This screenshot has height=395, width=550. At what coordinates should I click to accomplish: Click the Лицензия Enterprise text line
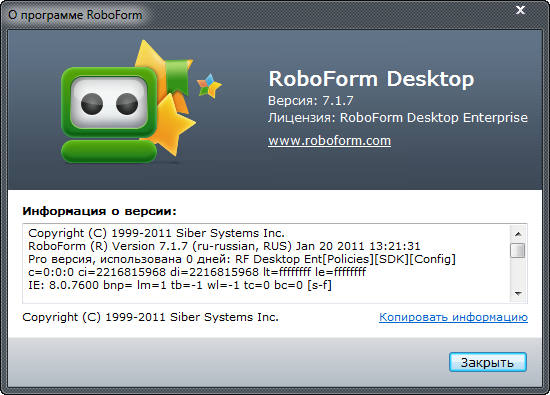[x=398, y=118]
